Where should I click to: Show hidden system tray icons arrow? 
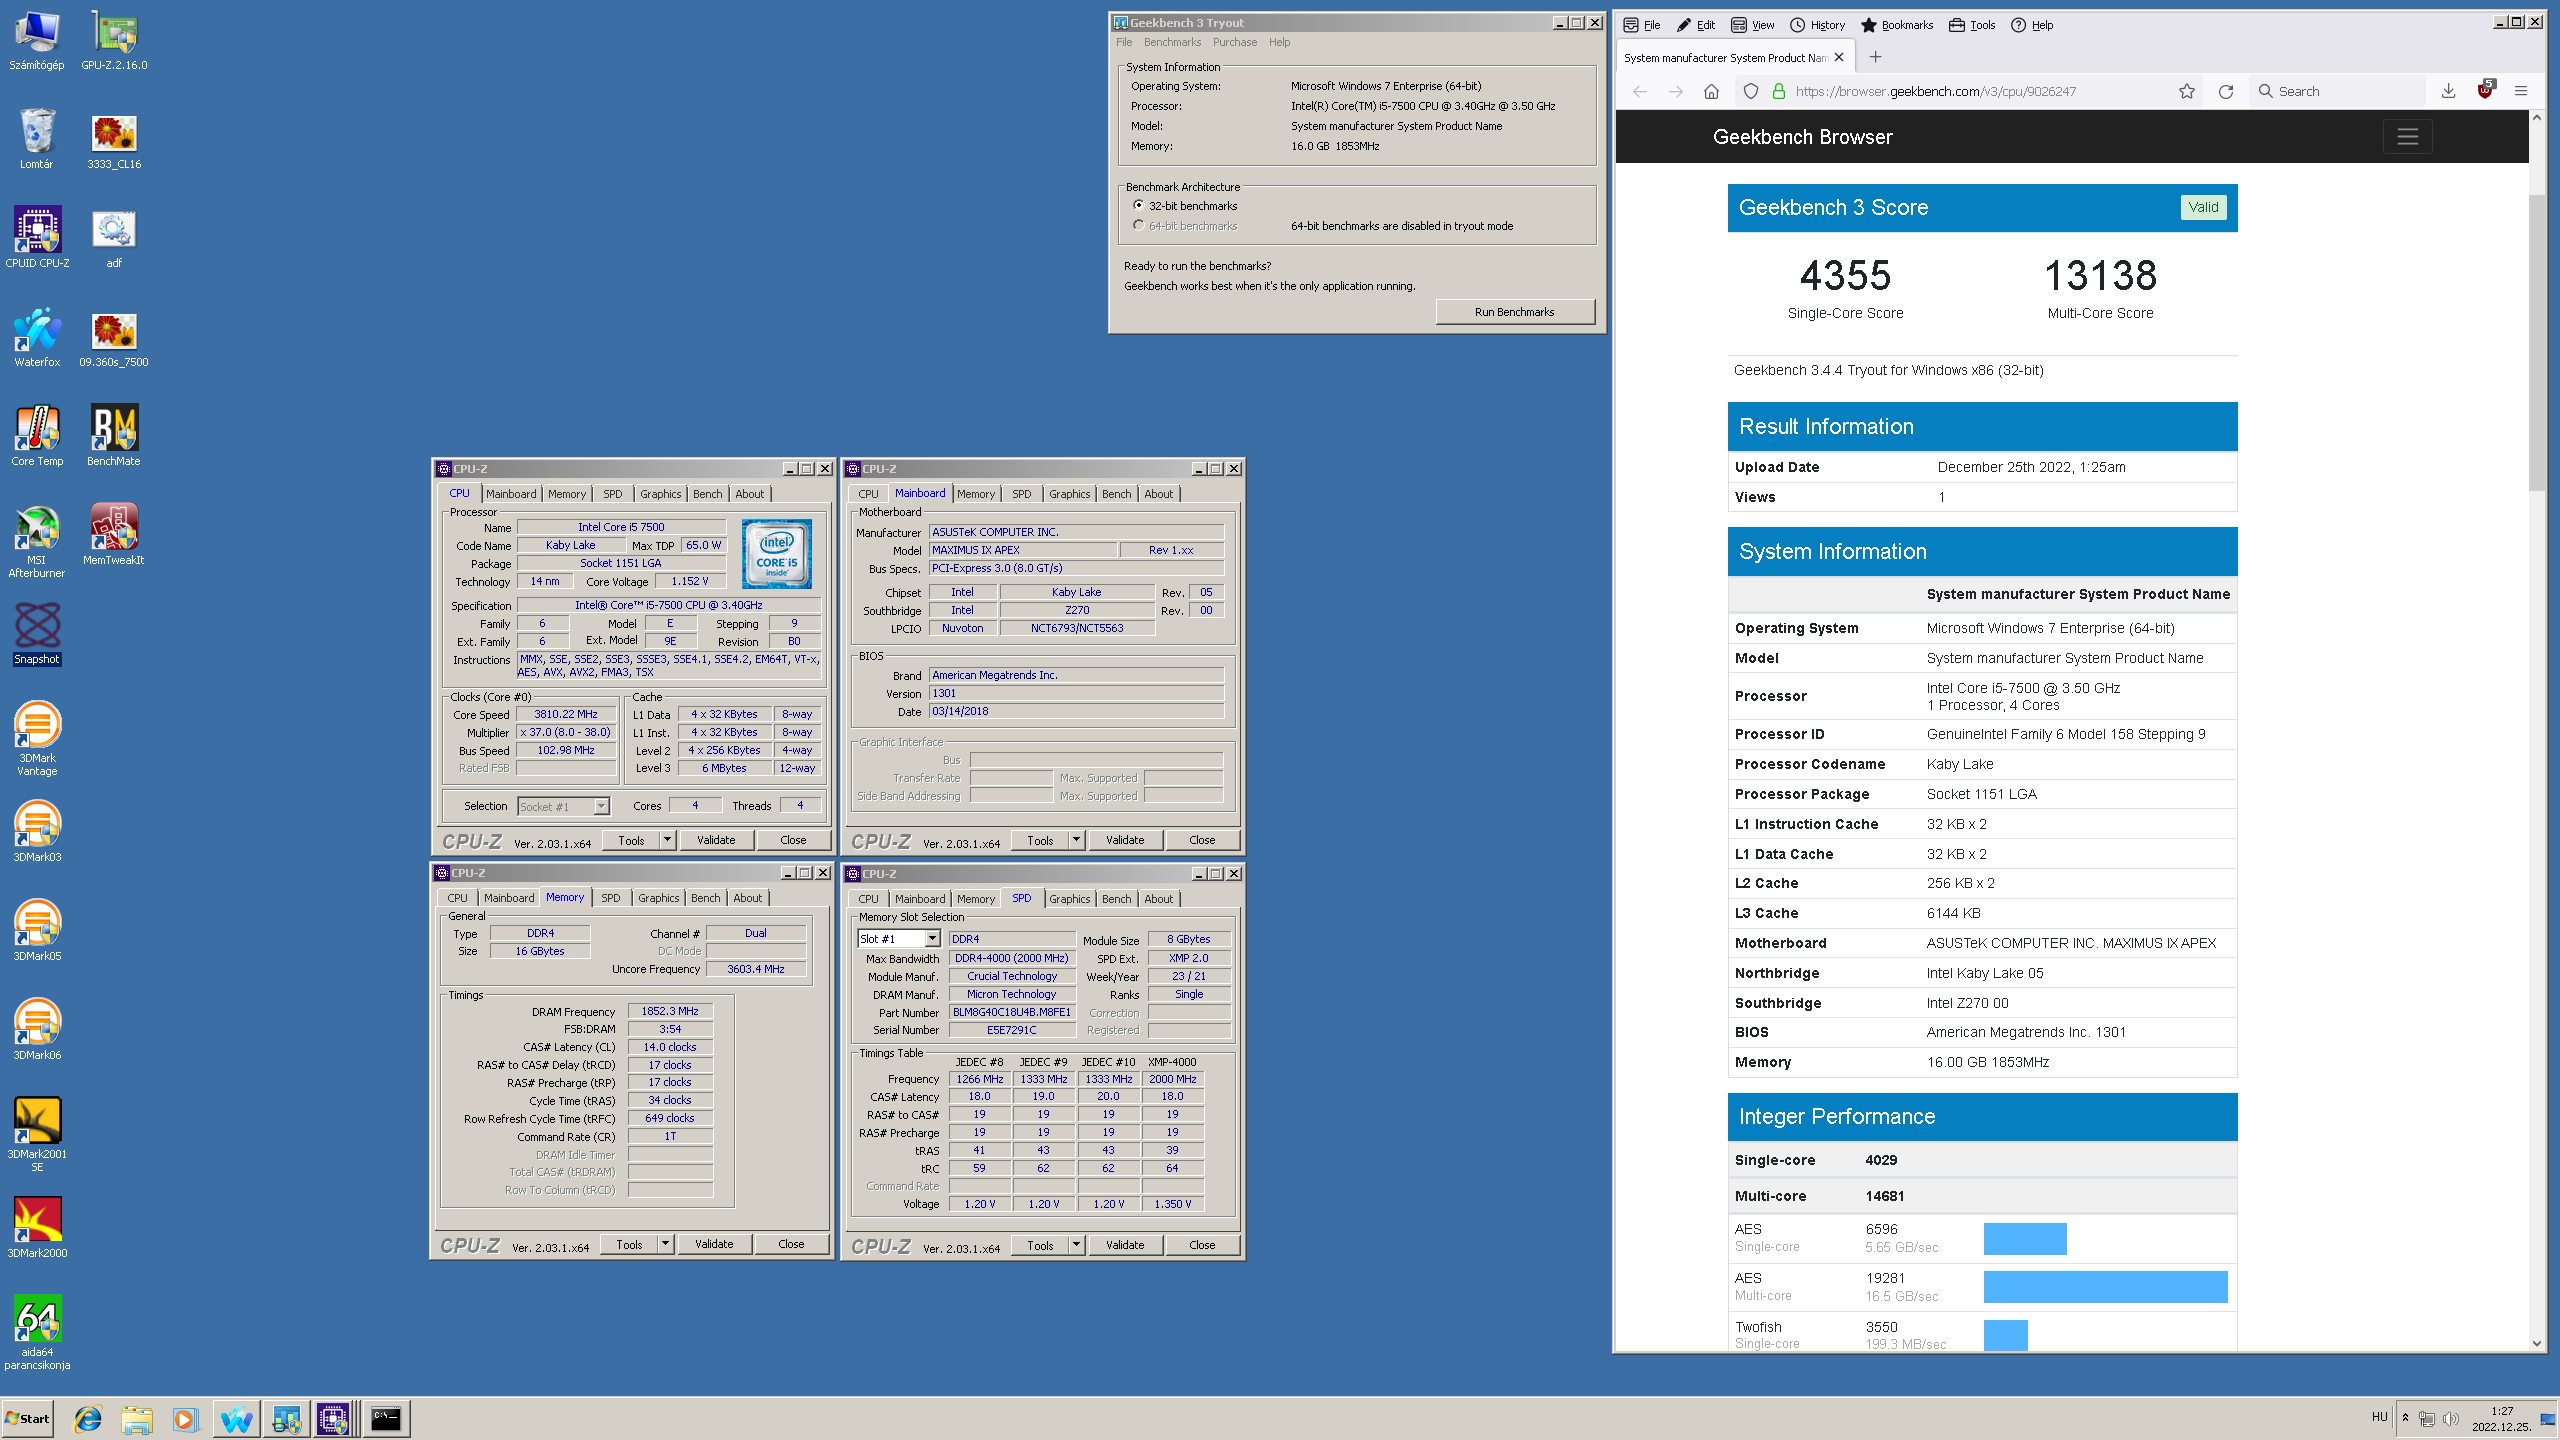2405,1417
